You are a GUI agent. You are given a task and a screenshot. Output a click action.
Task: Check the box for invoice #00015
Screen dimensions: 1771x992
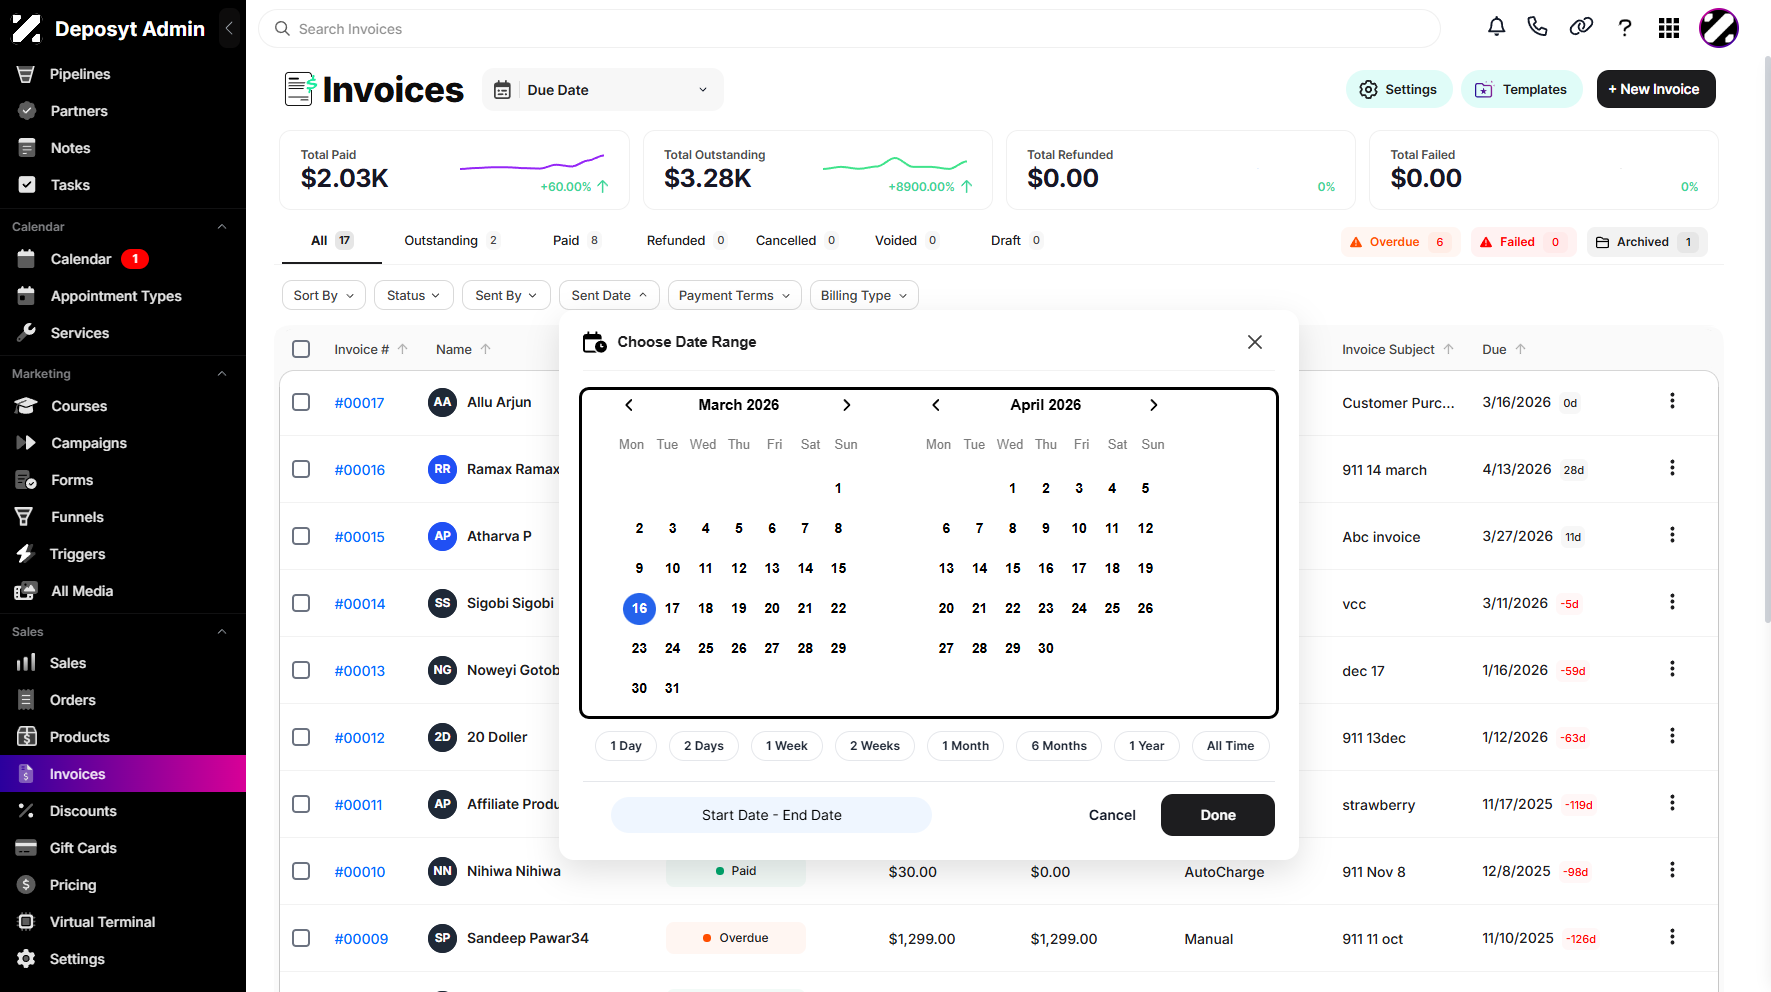pos(301,536)
